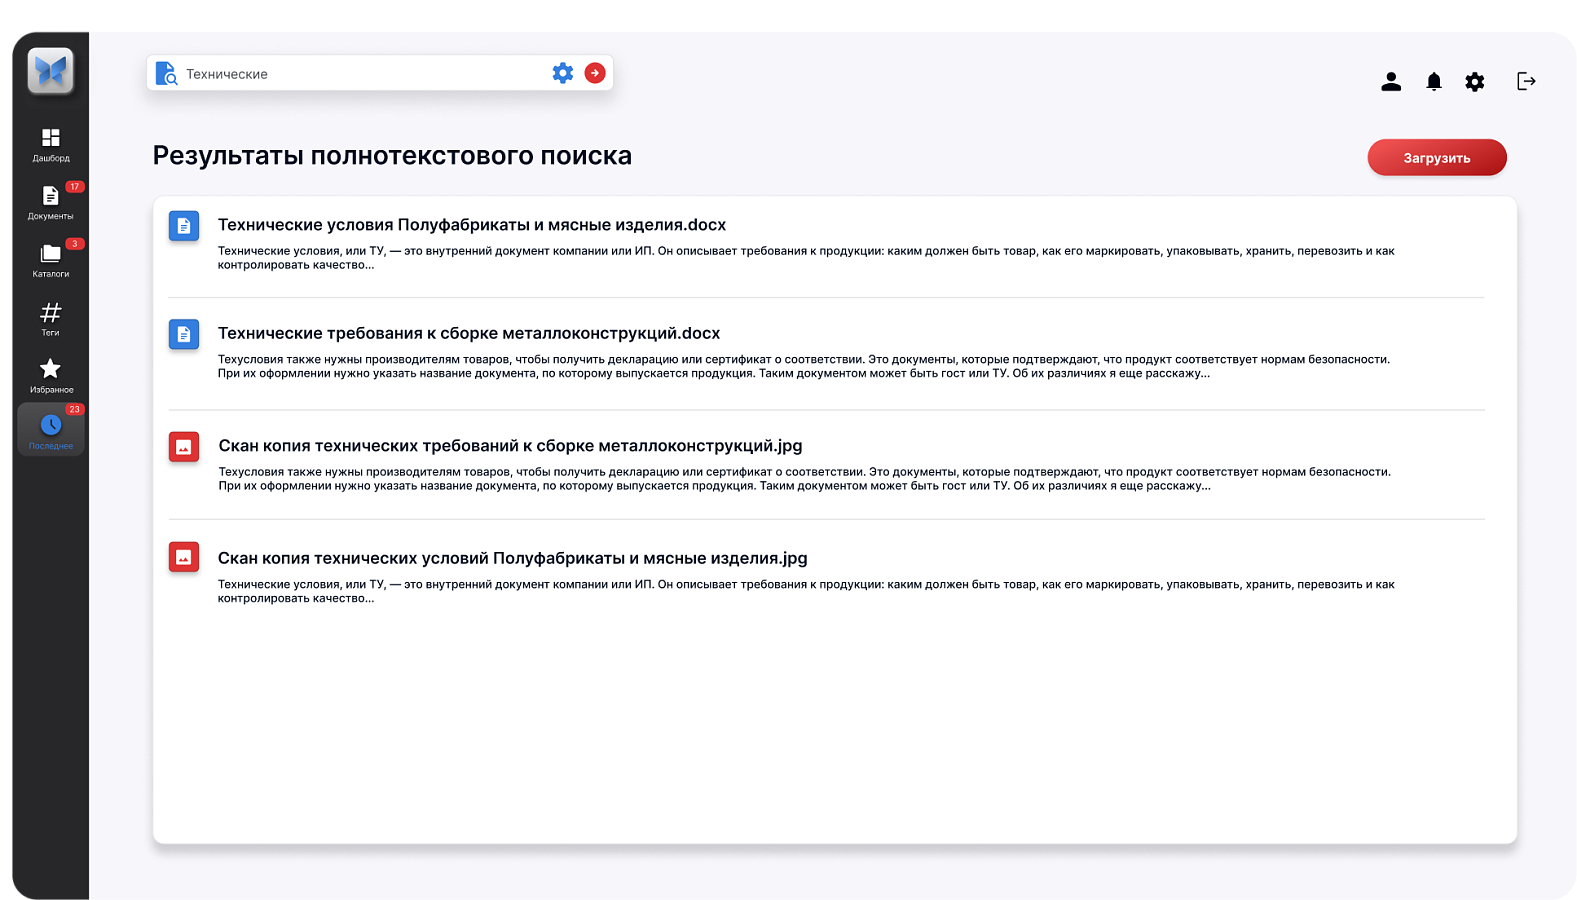The image size is (1577, 900).
Task: Click snippet under Скан копия технических требований jpg
Action: (804, 479)
